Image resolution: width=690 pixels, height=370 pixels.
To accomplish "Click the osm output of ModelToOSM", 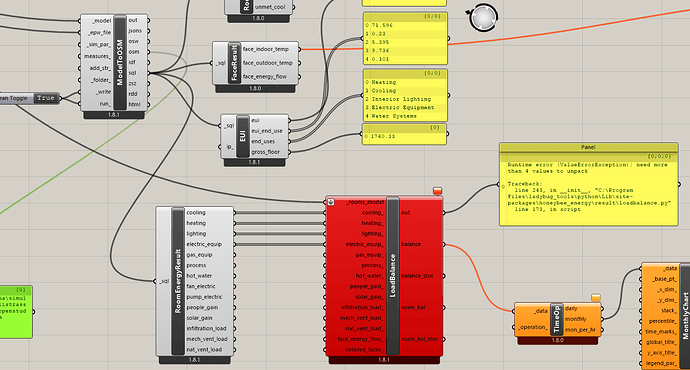I will (x=134, y=52).
